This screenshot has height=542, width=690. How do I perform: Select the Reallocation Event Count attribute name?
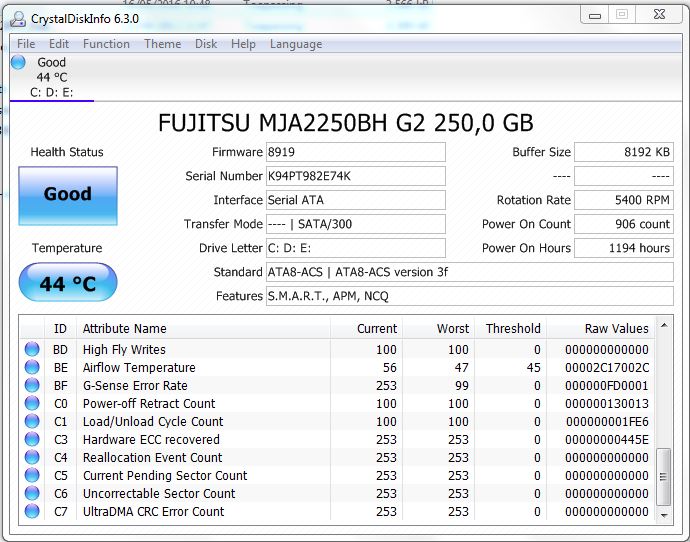pyautogui.click(x=152, y=458)
